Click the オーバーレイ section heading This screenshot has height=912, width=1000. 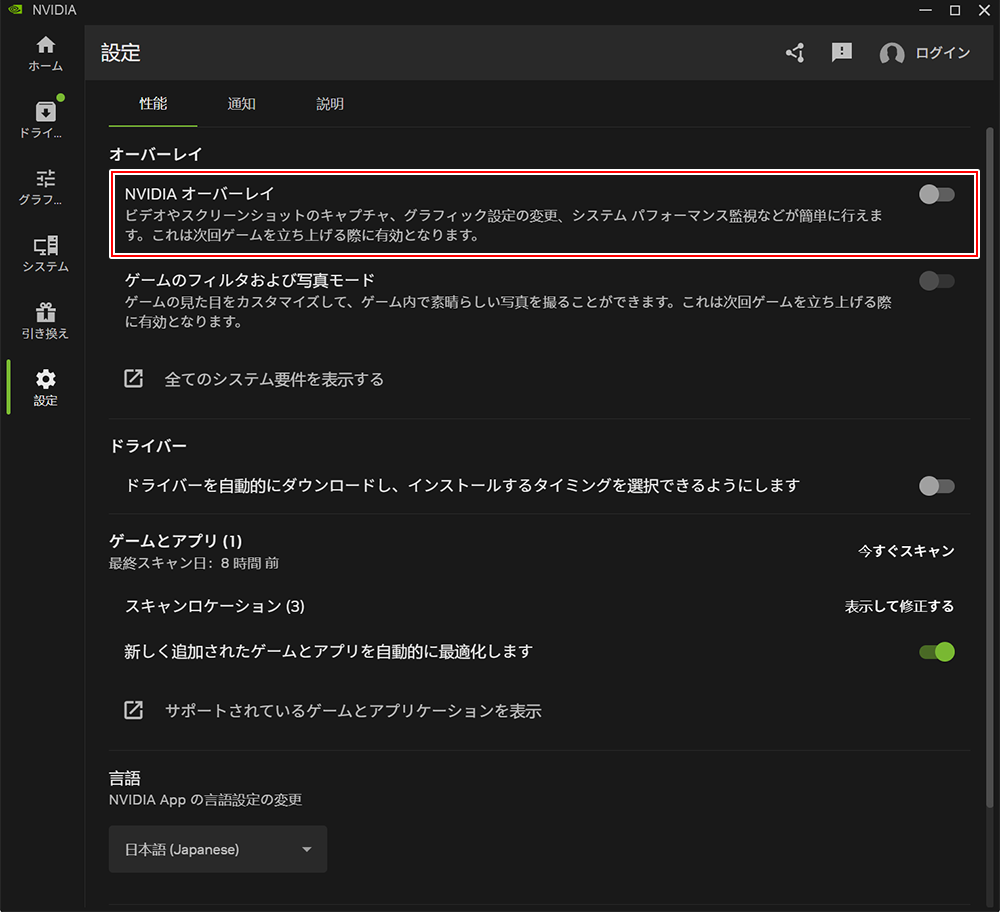tap(156, 154)
